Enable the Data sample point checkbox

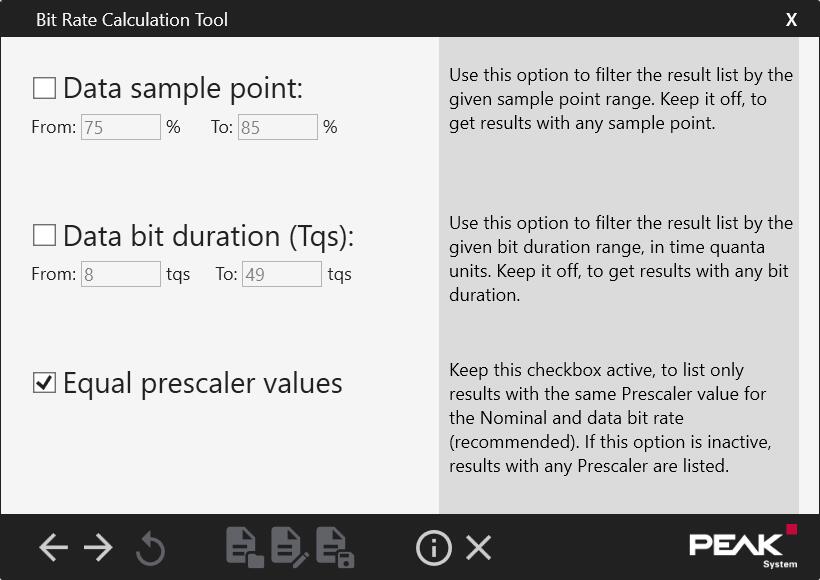(x=44, y=88)
